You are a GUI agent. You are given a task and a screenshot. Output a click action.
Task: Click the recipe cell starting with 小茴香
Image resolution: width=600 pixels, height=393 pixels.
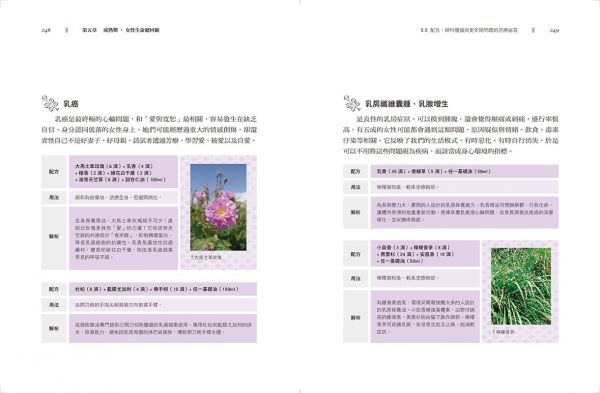pos(425,254)
